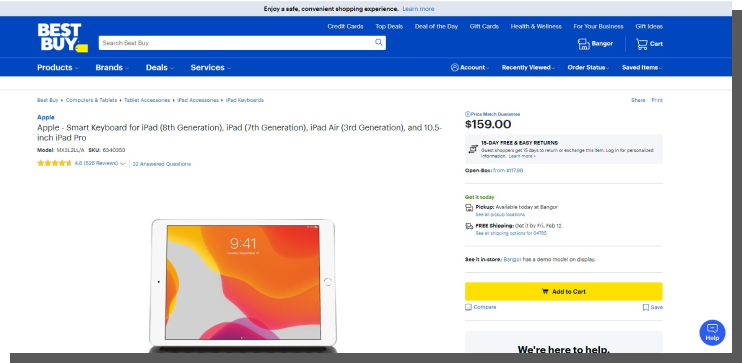
Task: Click Bangor link under See it in-store
Action: click(512, 259)
